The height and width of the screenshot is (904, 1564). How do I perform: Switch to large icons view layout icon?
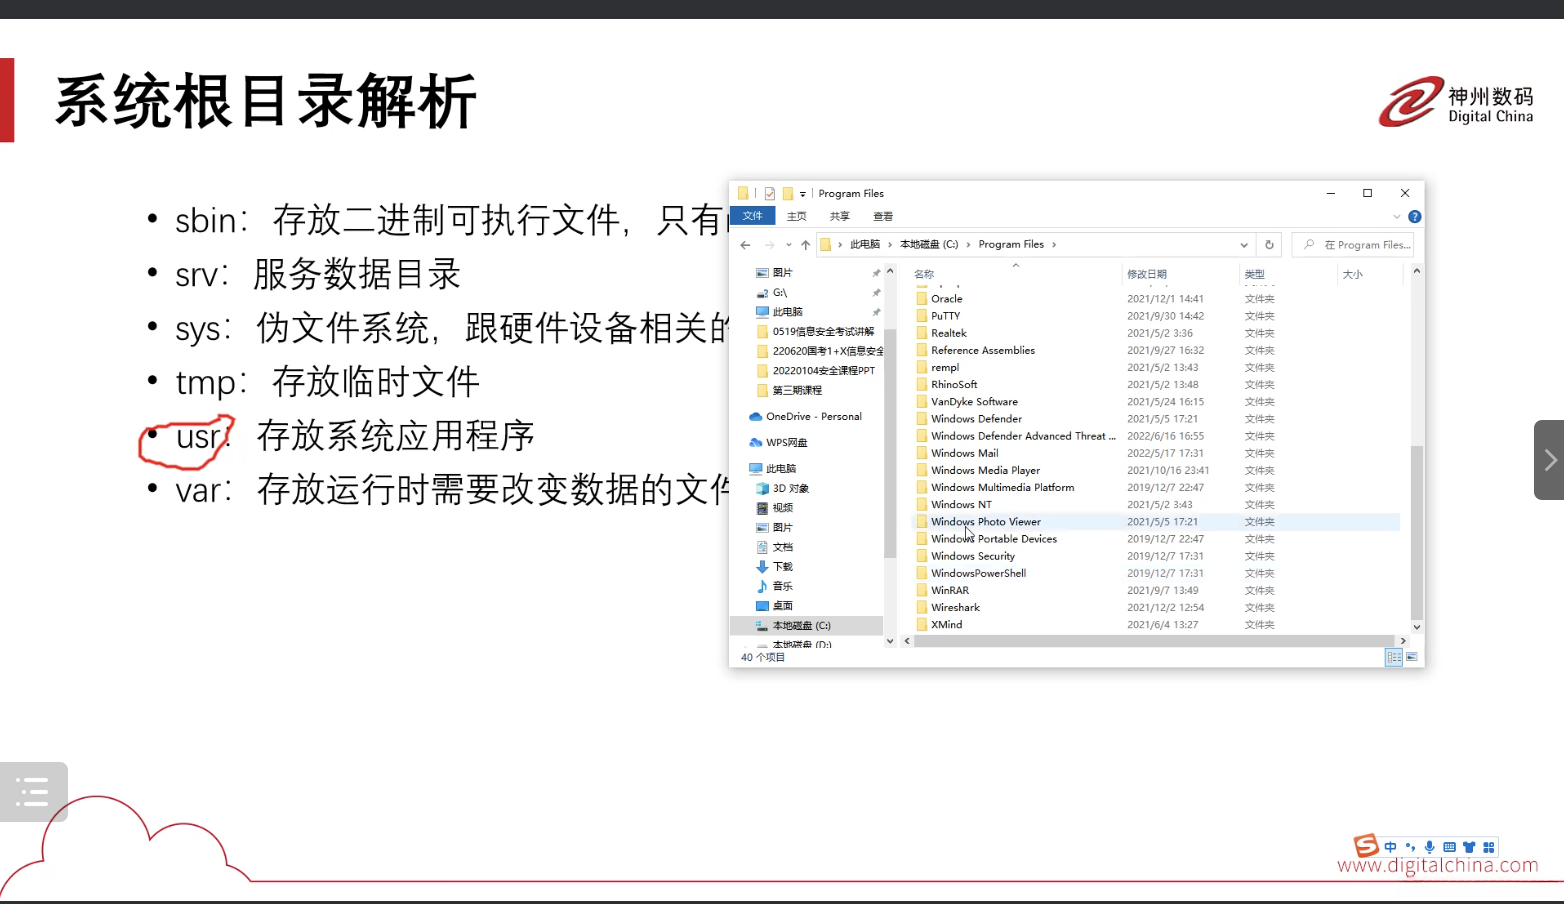click(x=1412, y=657)
